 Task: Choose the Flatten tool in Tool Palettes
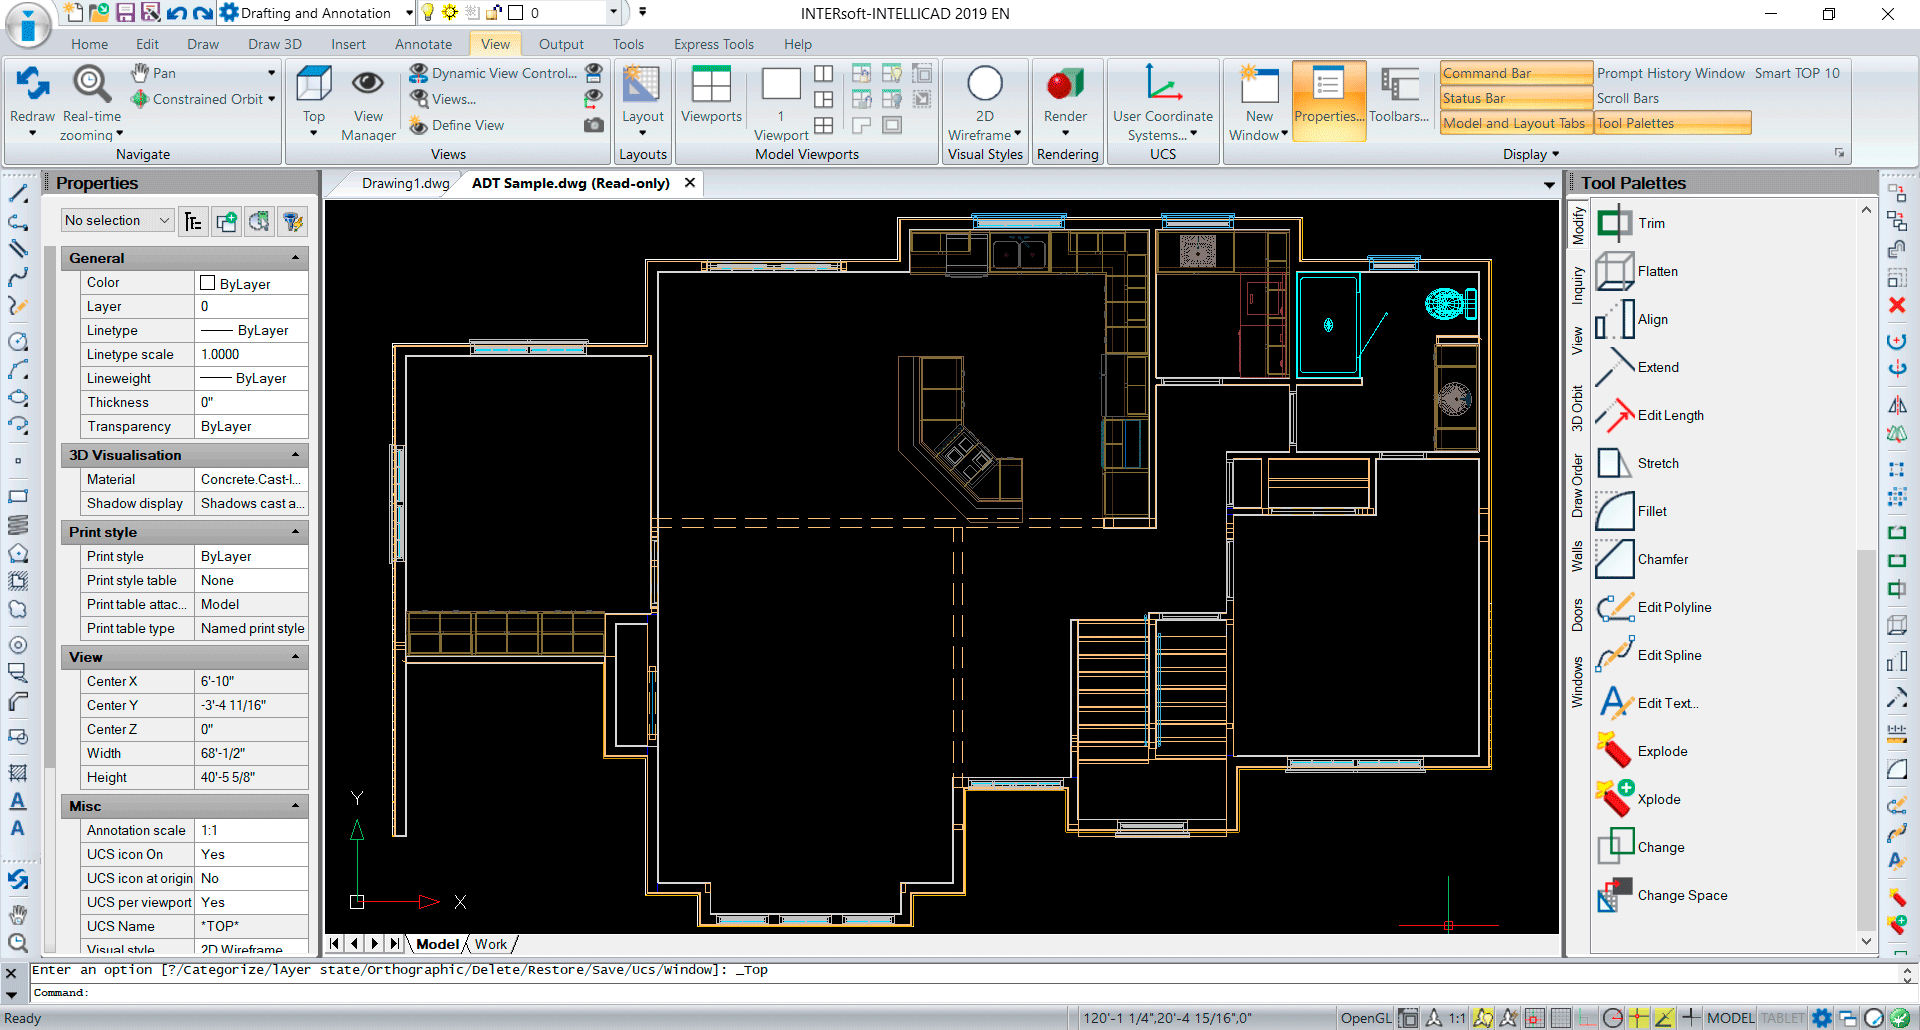tap(1637, 271)
